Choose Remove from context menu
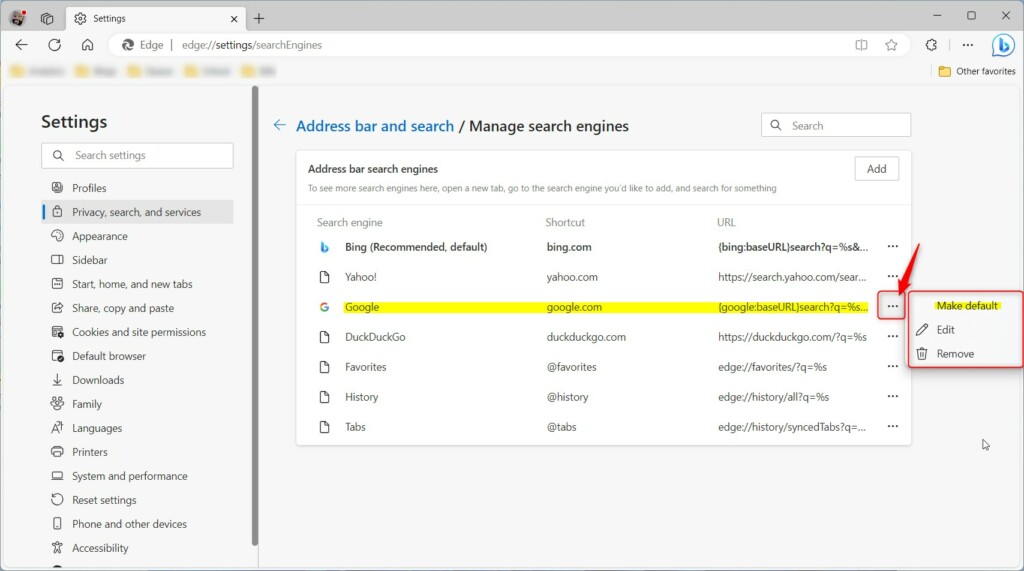Screen dimensions: 1024x571 966,354
